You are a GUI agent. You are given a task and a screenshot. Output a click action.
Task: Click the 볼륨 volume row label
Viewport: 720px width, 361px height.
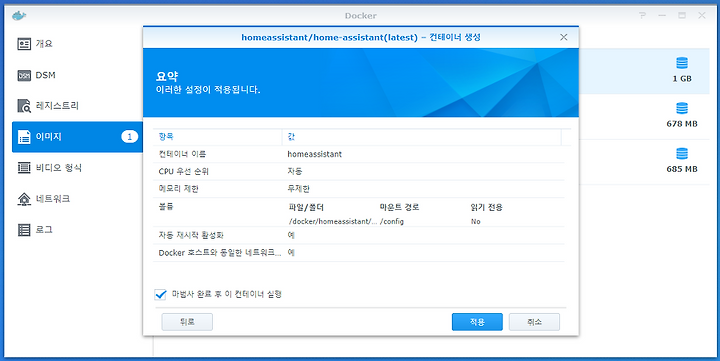tap(166, 207)
